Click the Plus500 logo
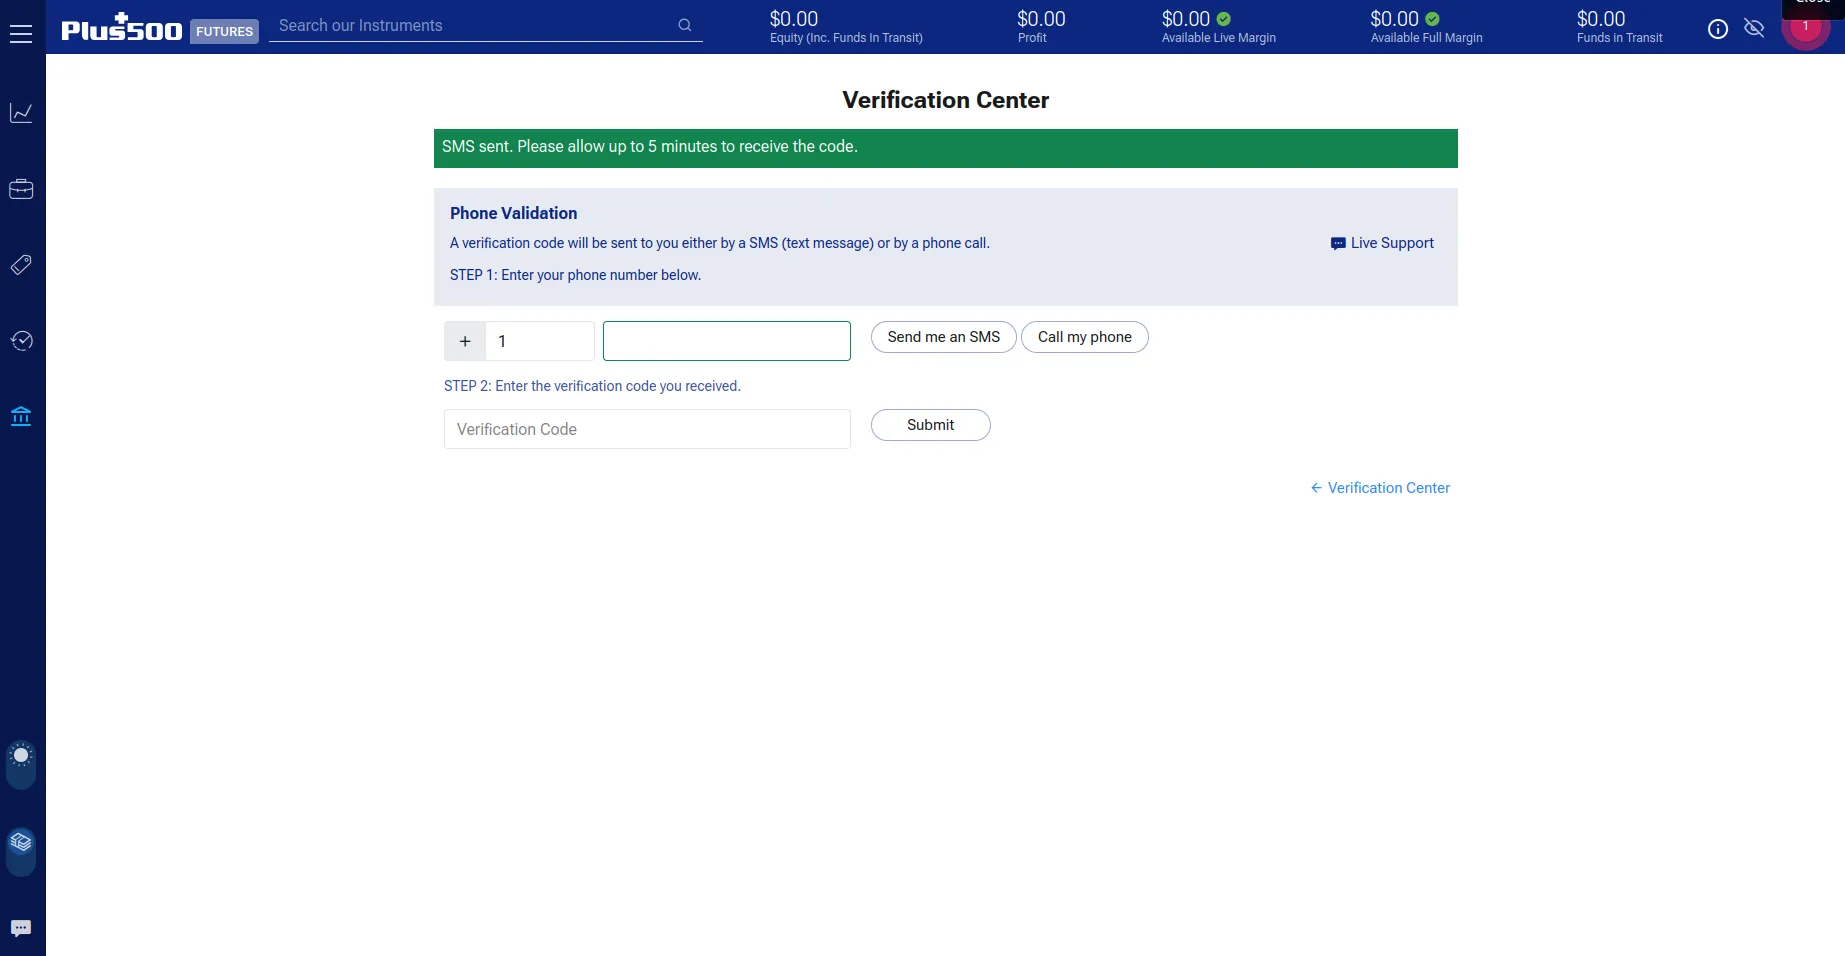Viewport: 1845px width, 956px height. [x=122, y=27]
